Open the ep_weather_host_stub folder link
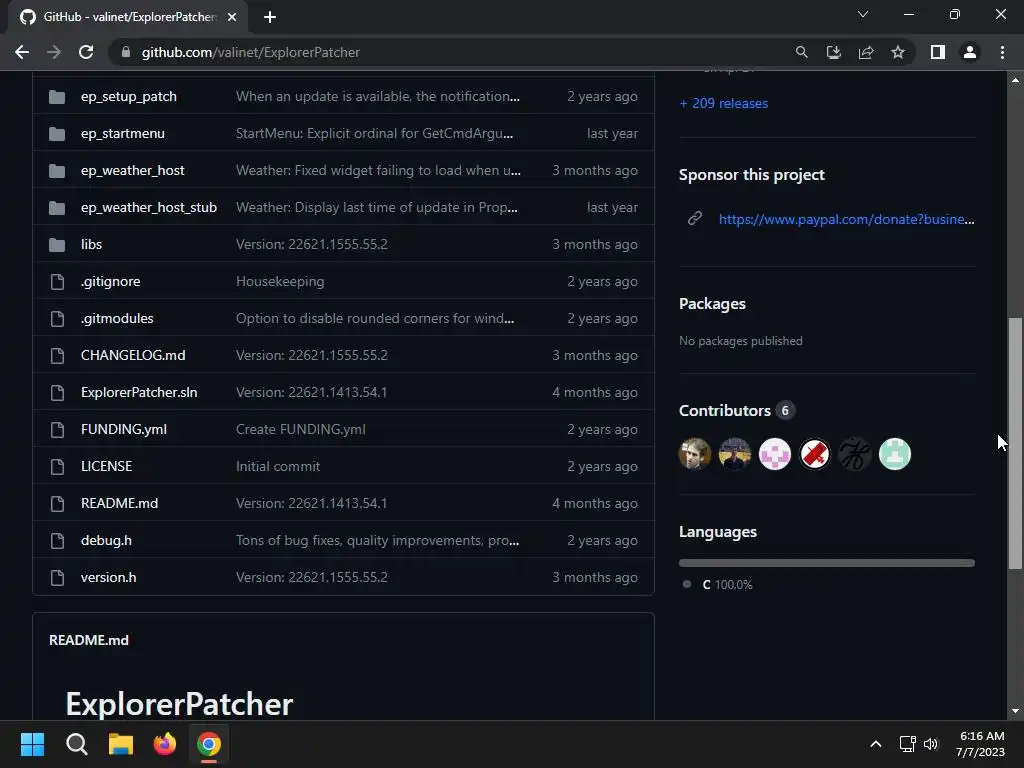 click(x=149, y=208)
